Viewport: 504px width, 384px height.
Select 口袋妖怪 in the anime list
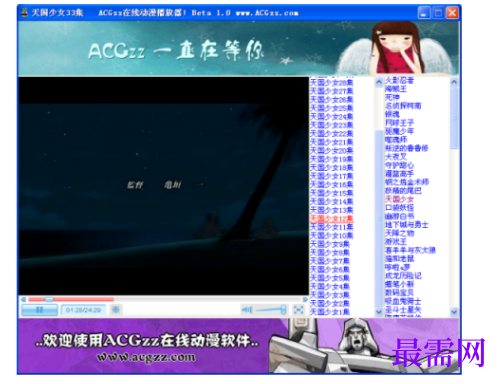pos(400,208)
